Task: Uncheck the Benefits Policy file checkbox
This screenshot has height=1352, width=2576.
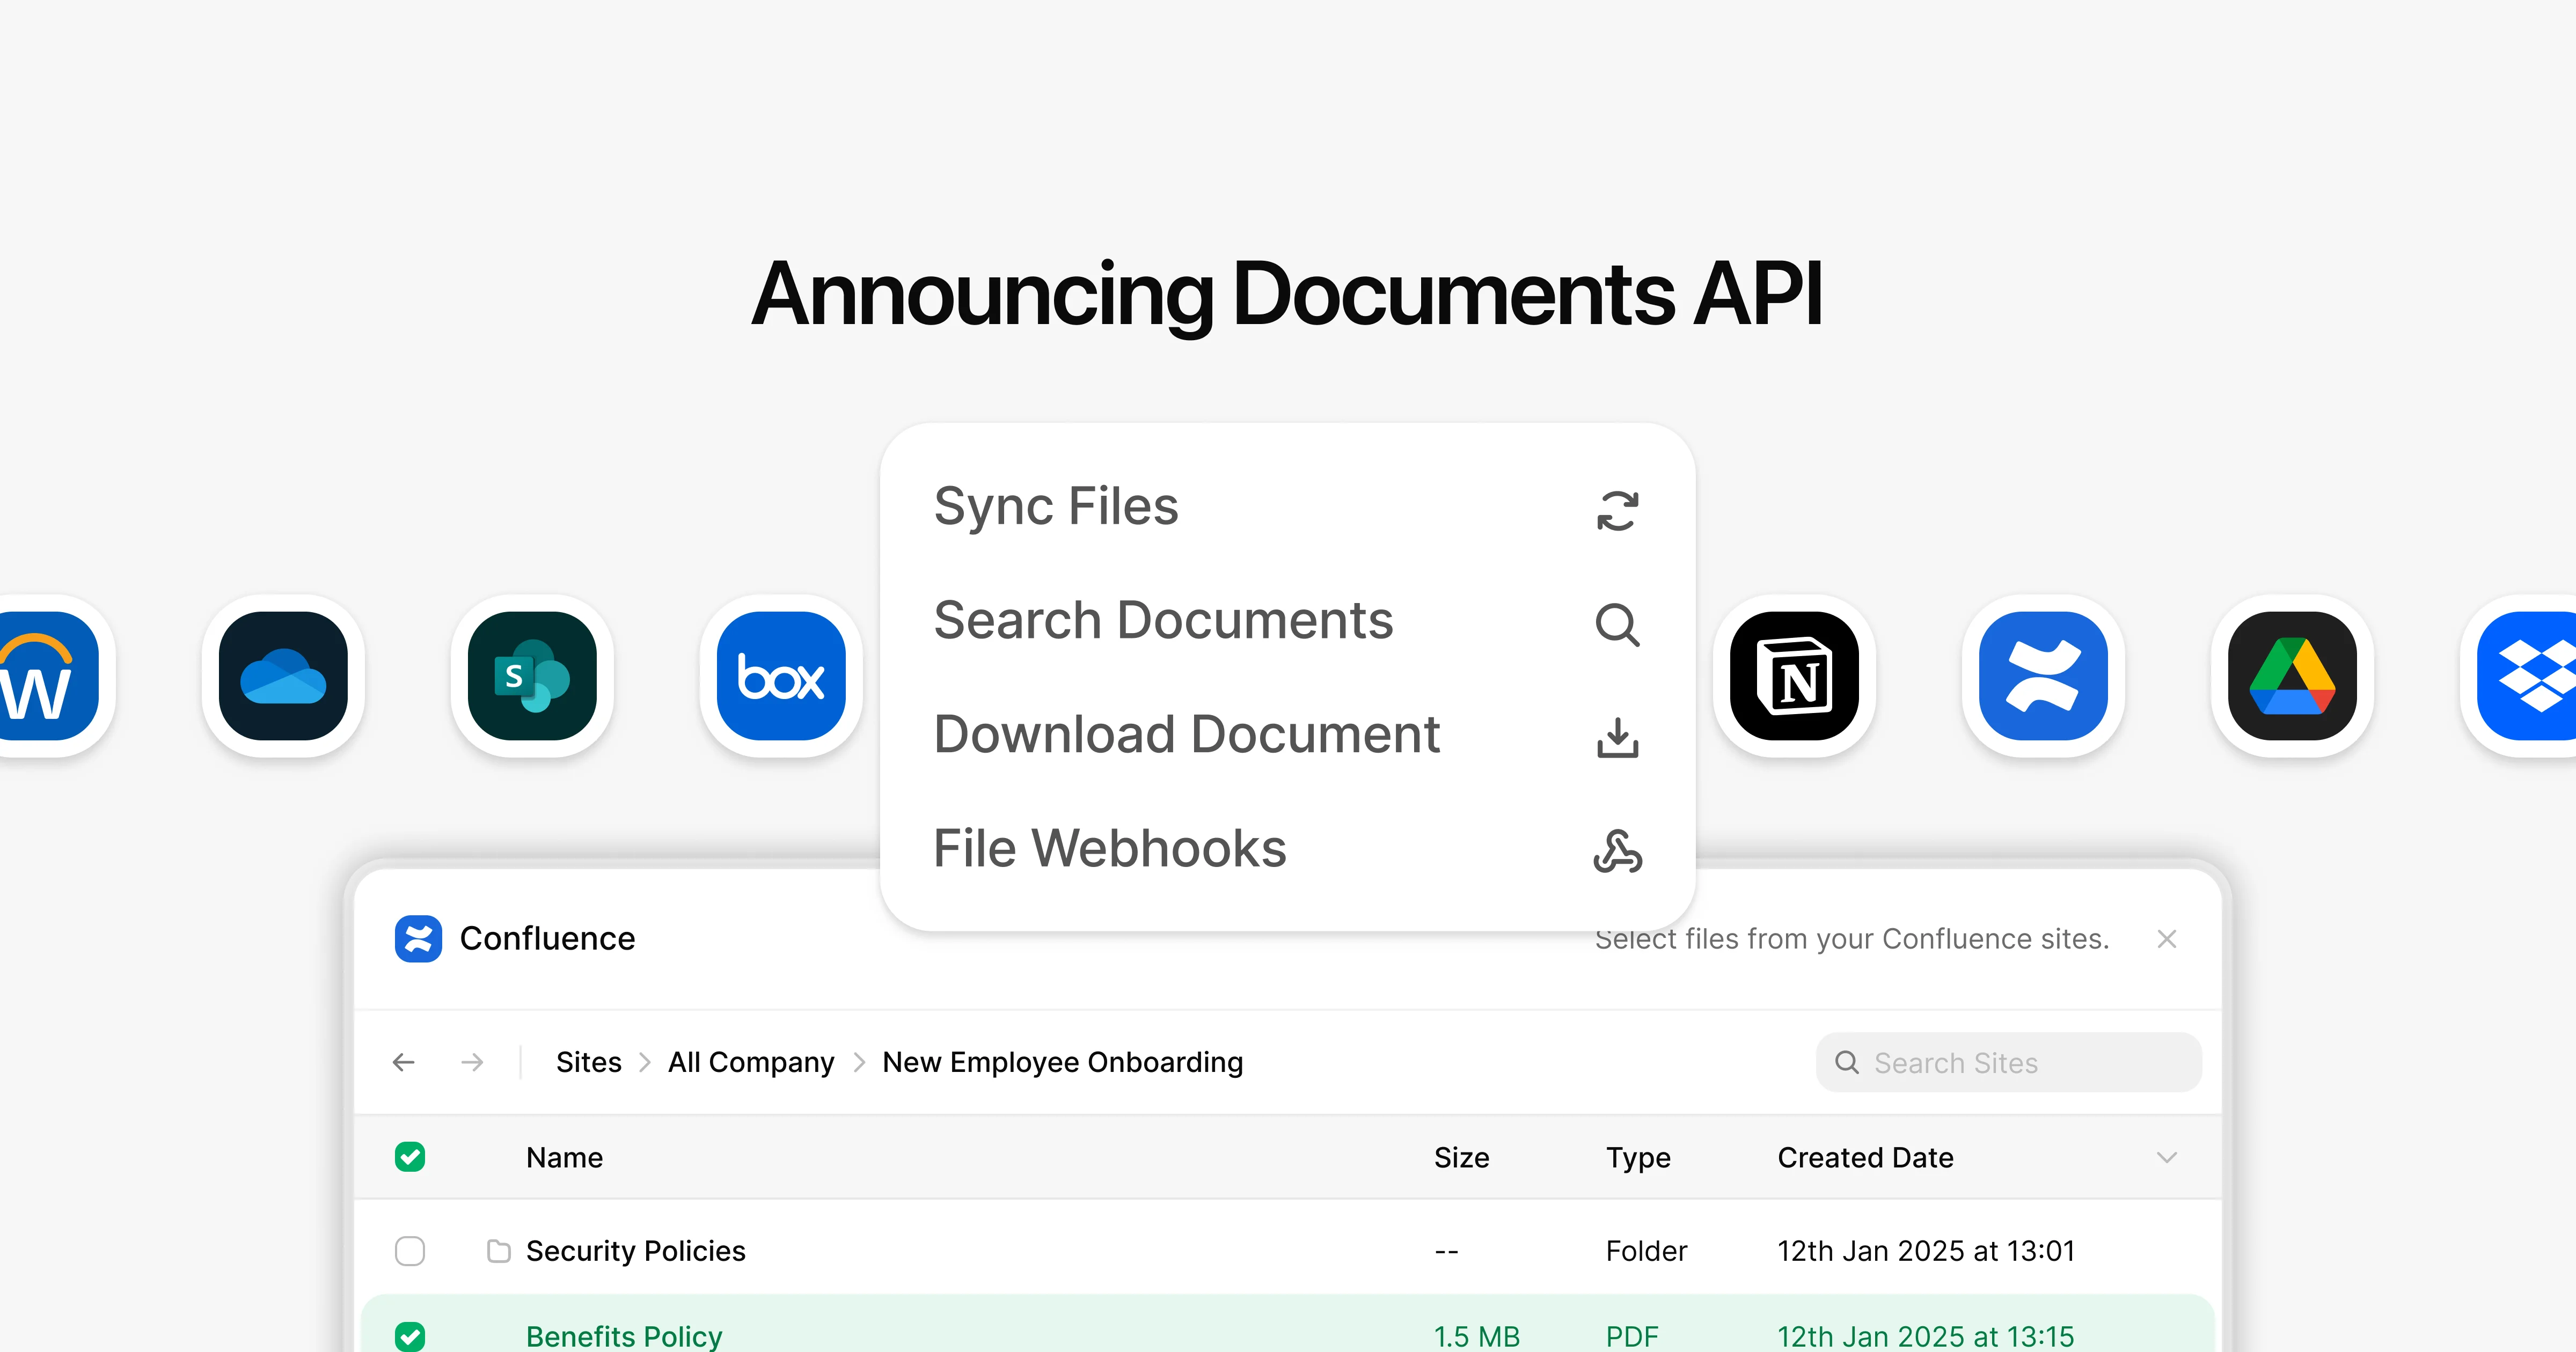Action: pos(410,1336)
